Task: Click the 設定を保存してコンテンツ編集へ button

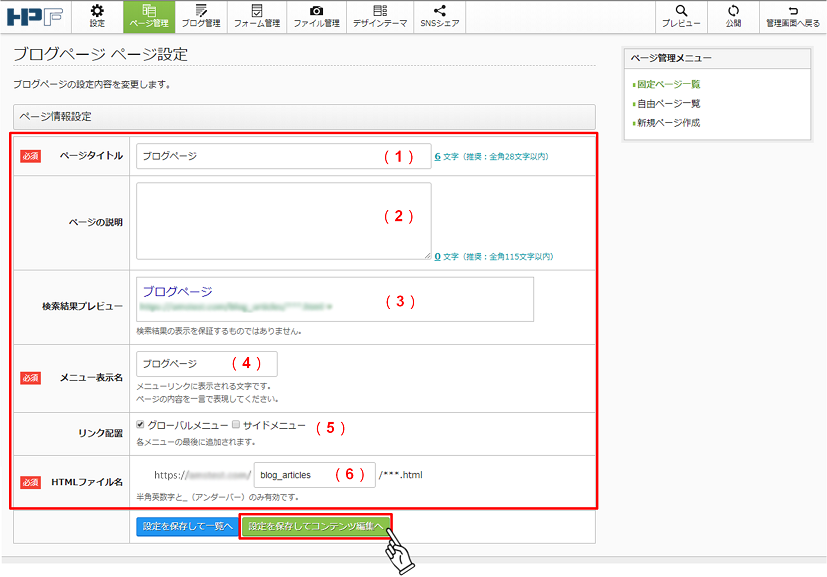Action: [316, 526]
